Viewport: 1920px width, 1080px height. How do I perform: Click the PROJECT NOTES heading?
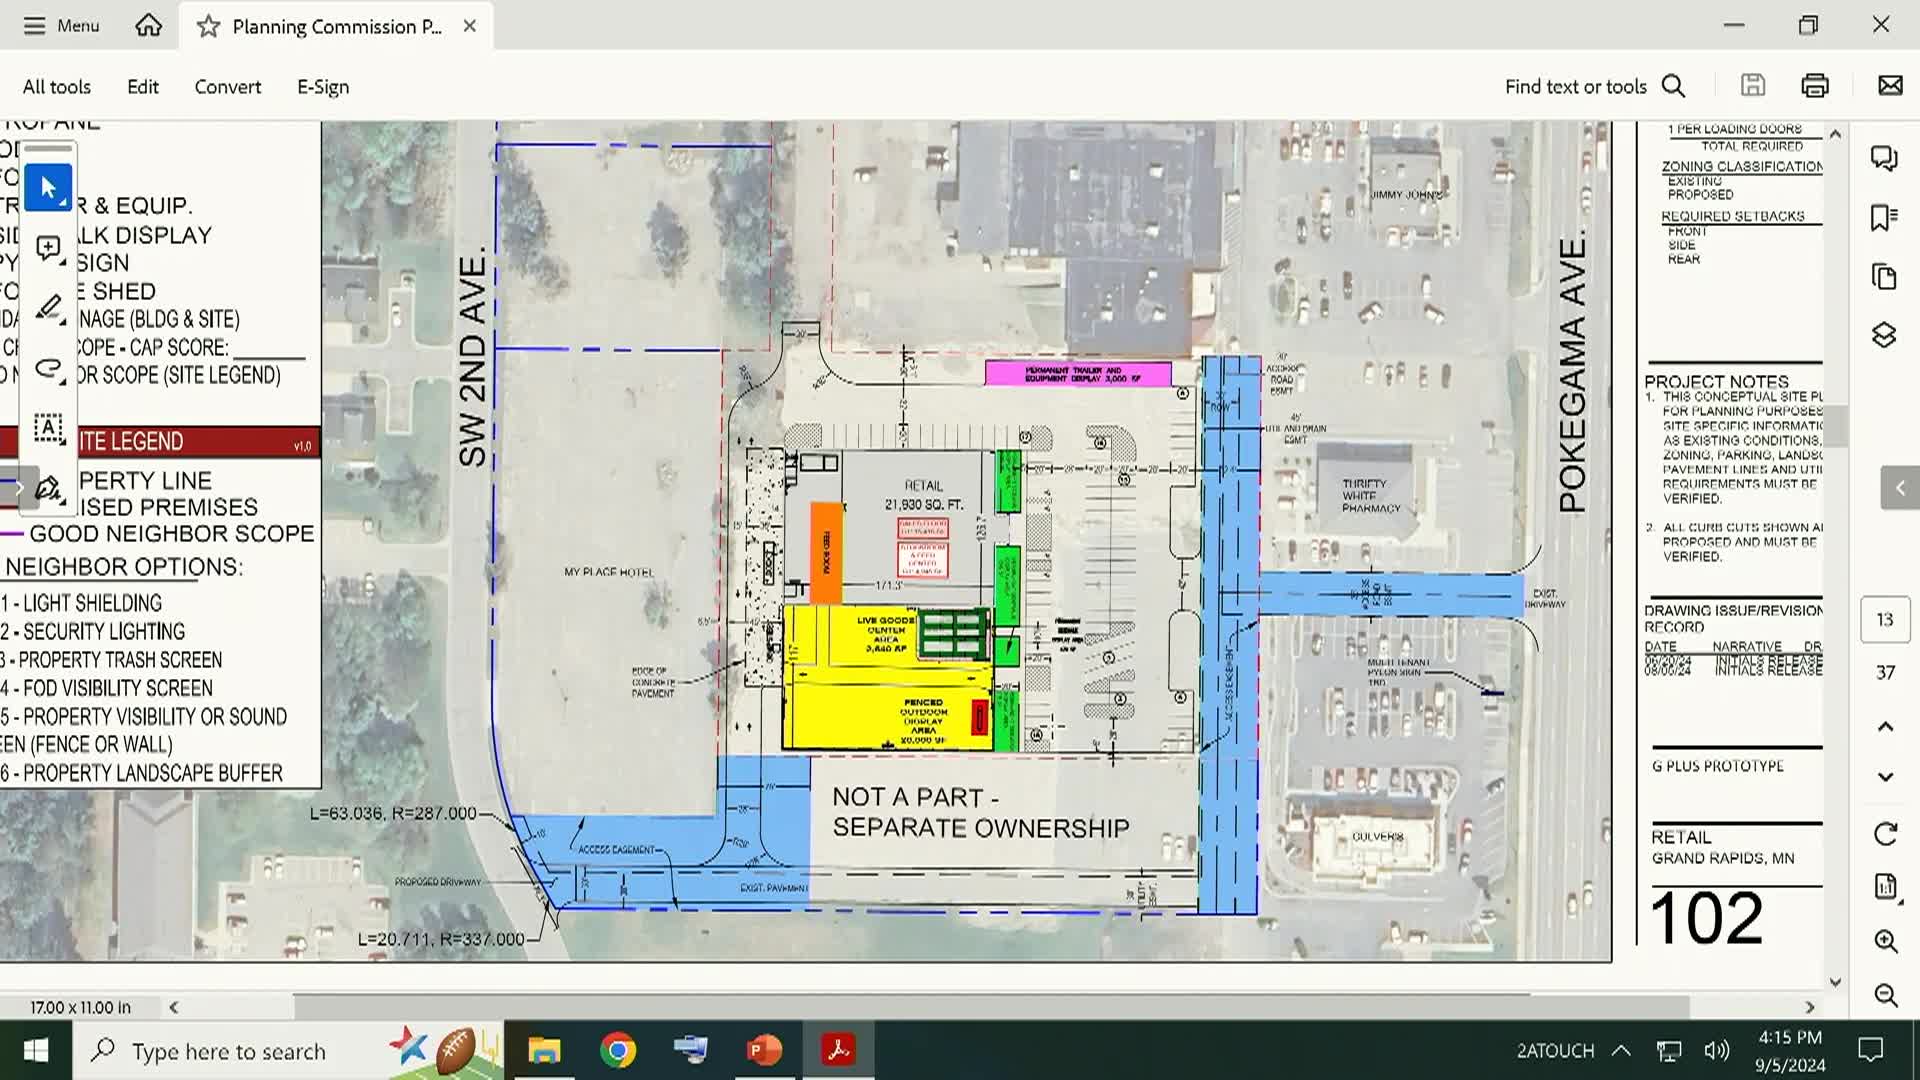1716,381
